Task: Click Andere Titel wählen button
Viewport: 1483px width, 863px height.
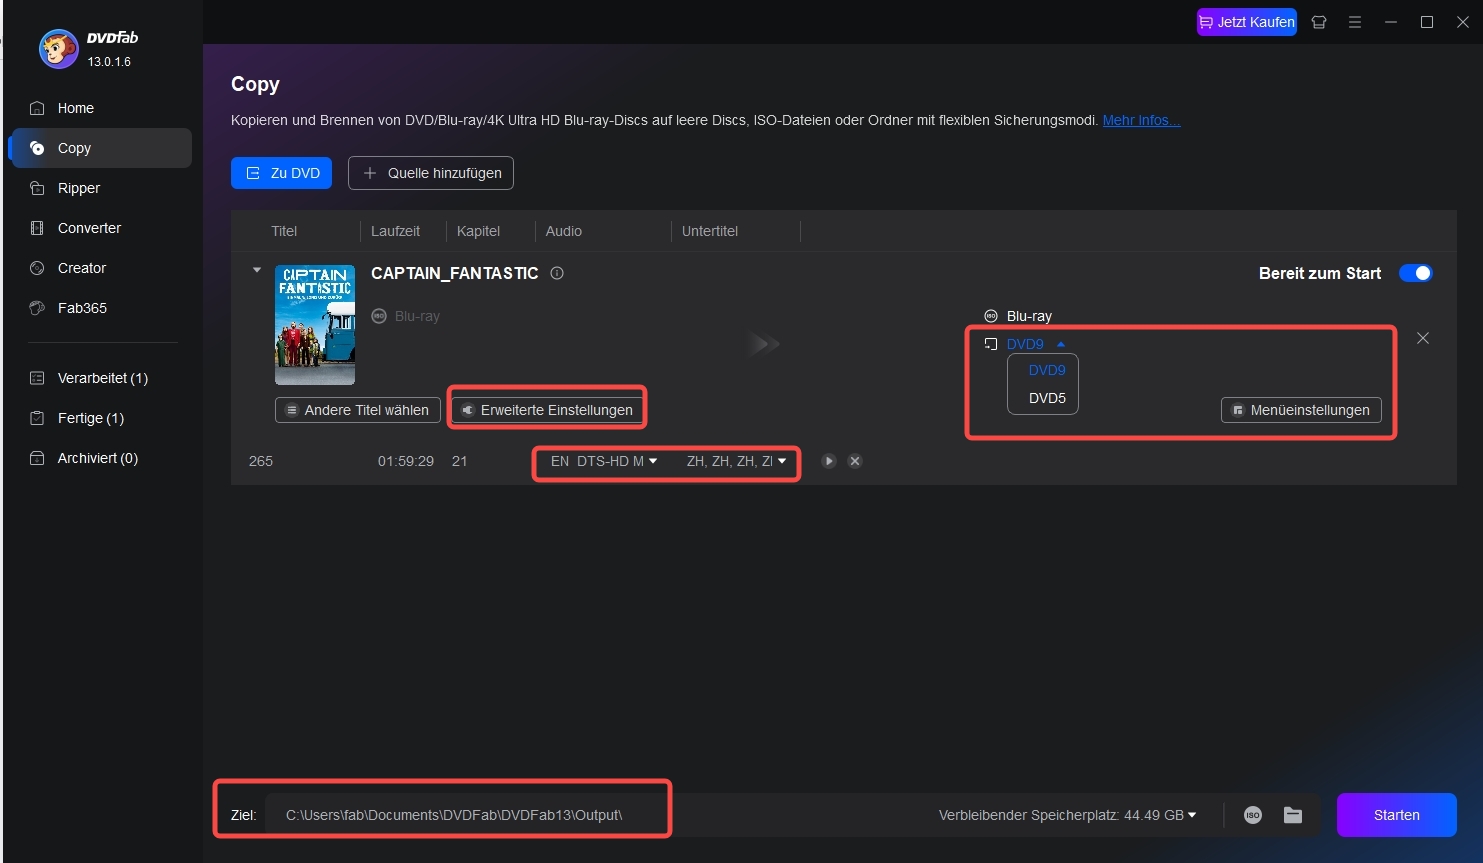Action: [x=357, y=410]
